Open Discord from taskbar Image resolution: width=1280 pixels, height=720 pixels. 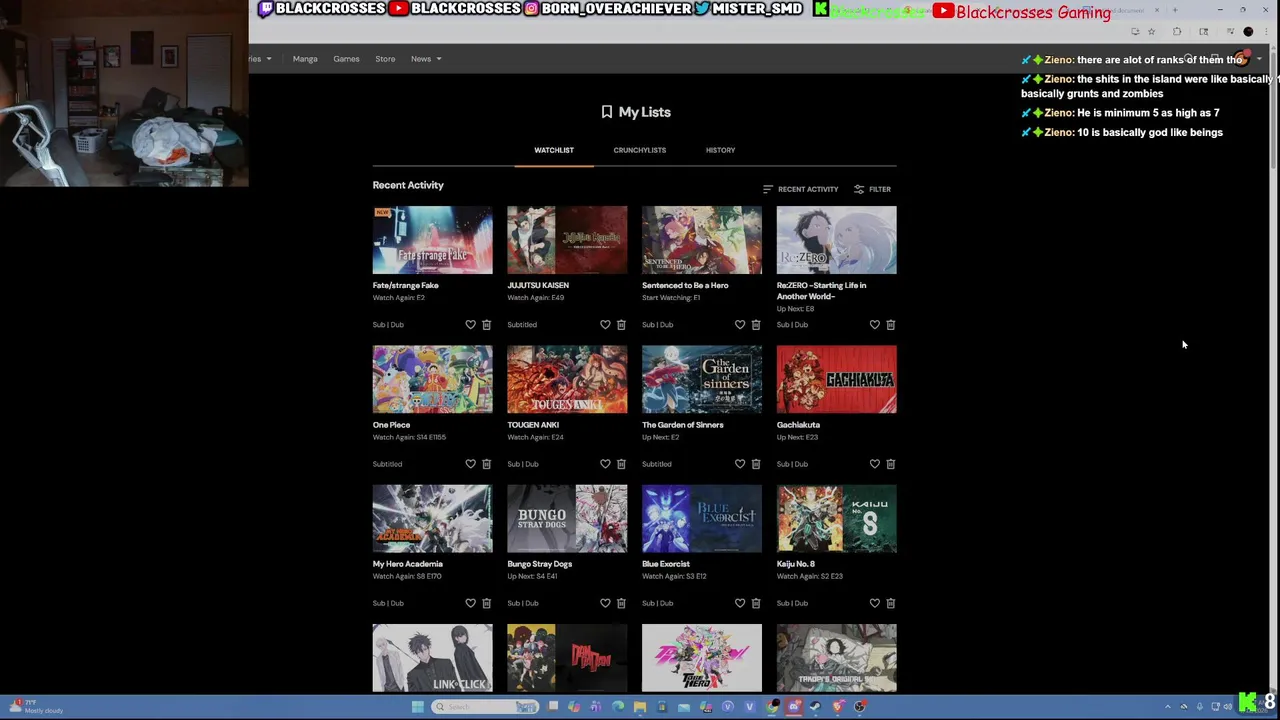pos(793,707)
